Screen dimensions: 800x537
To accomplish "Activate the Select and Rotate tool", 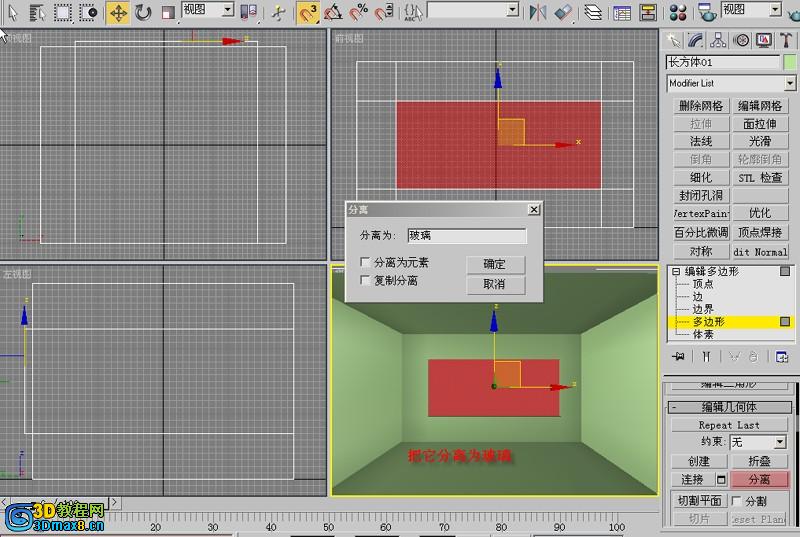I will 143,12.
